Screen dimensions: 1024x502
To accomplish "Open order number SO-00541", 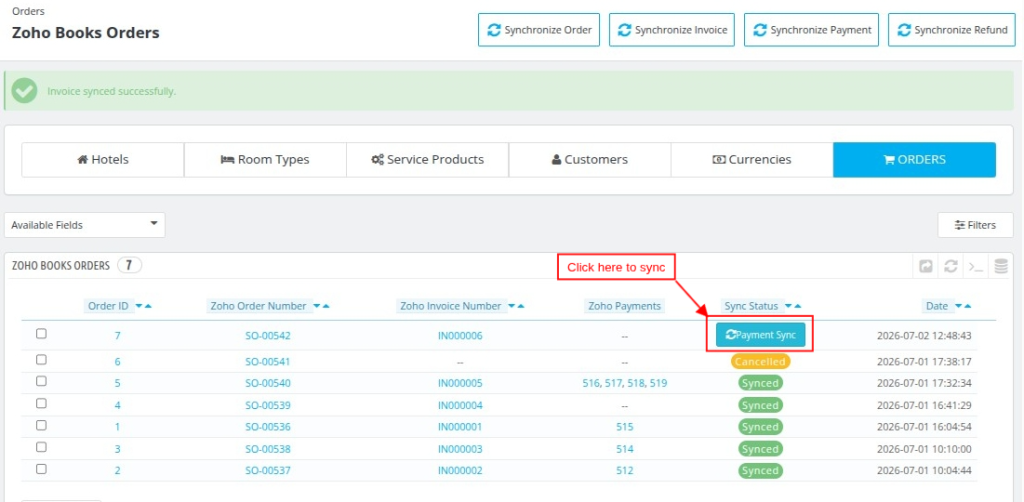I will tap(268, 362).
